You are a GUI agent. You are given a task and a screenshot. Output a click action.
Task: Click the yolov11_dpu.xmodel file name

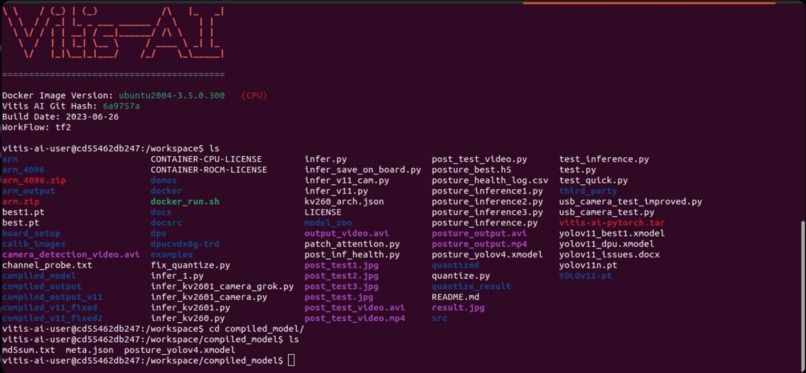pos(607,244)
